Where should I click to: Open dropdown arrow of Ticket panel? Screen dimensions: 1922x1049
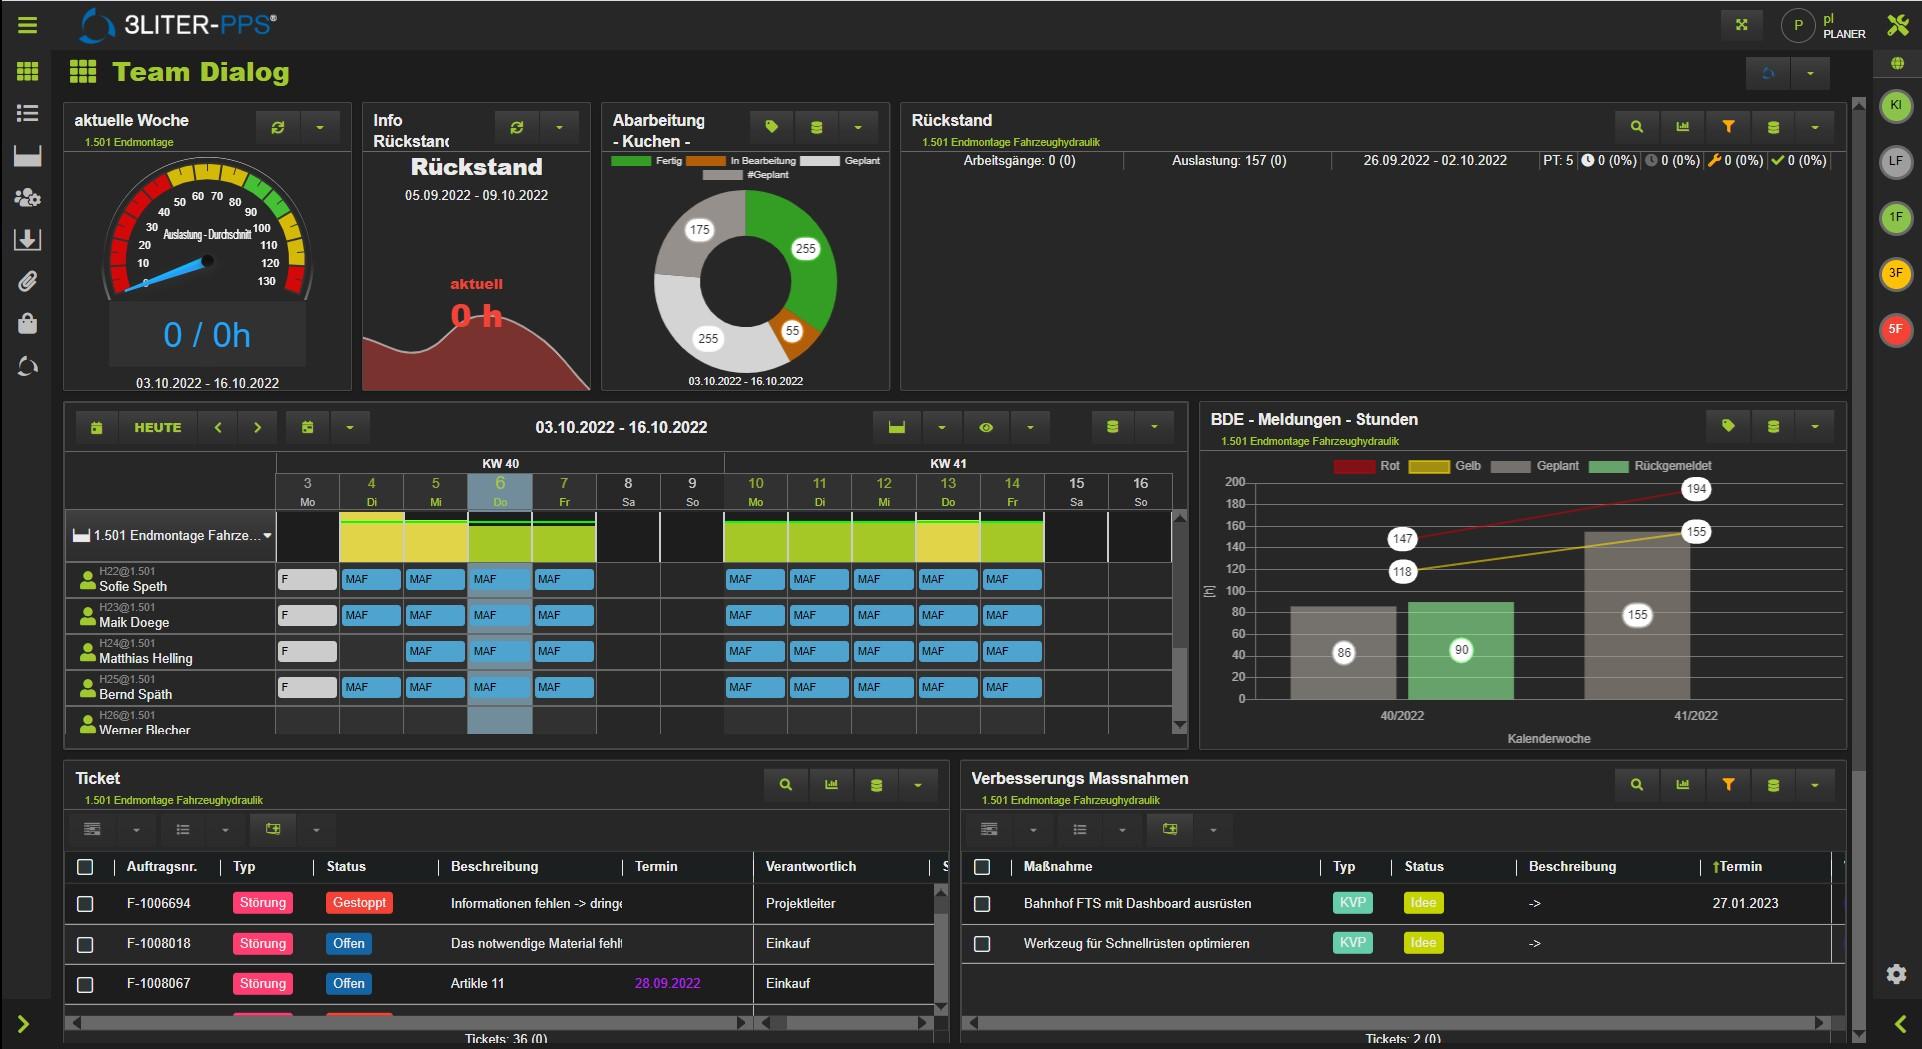[918, 785]
